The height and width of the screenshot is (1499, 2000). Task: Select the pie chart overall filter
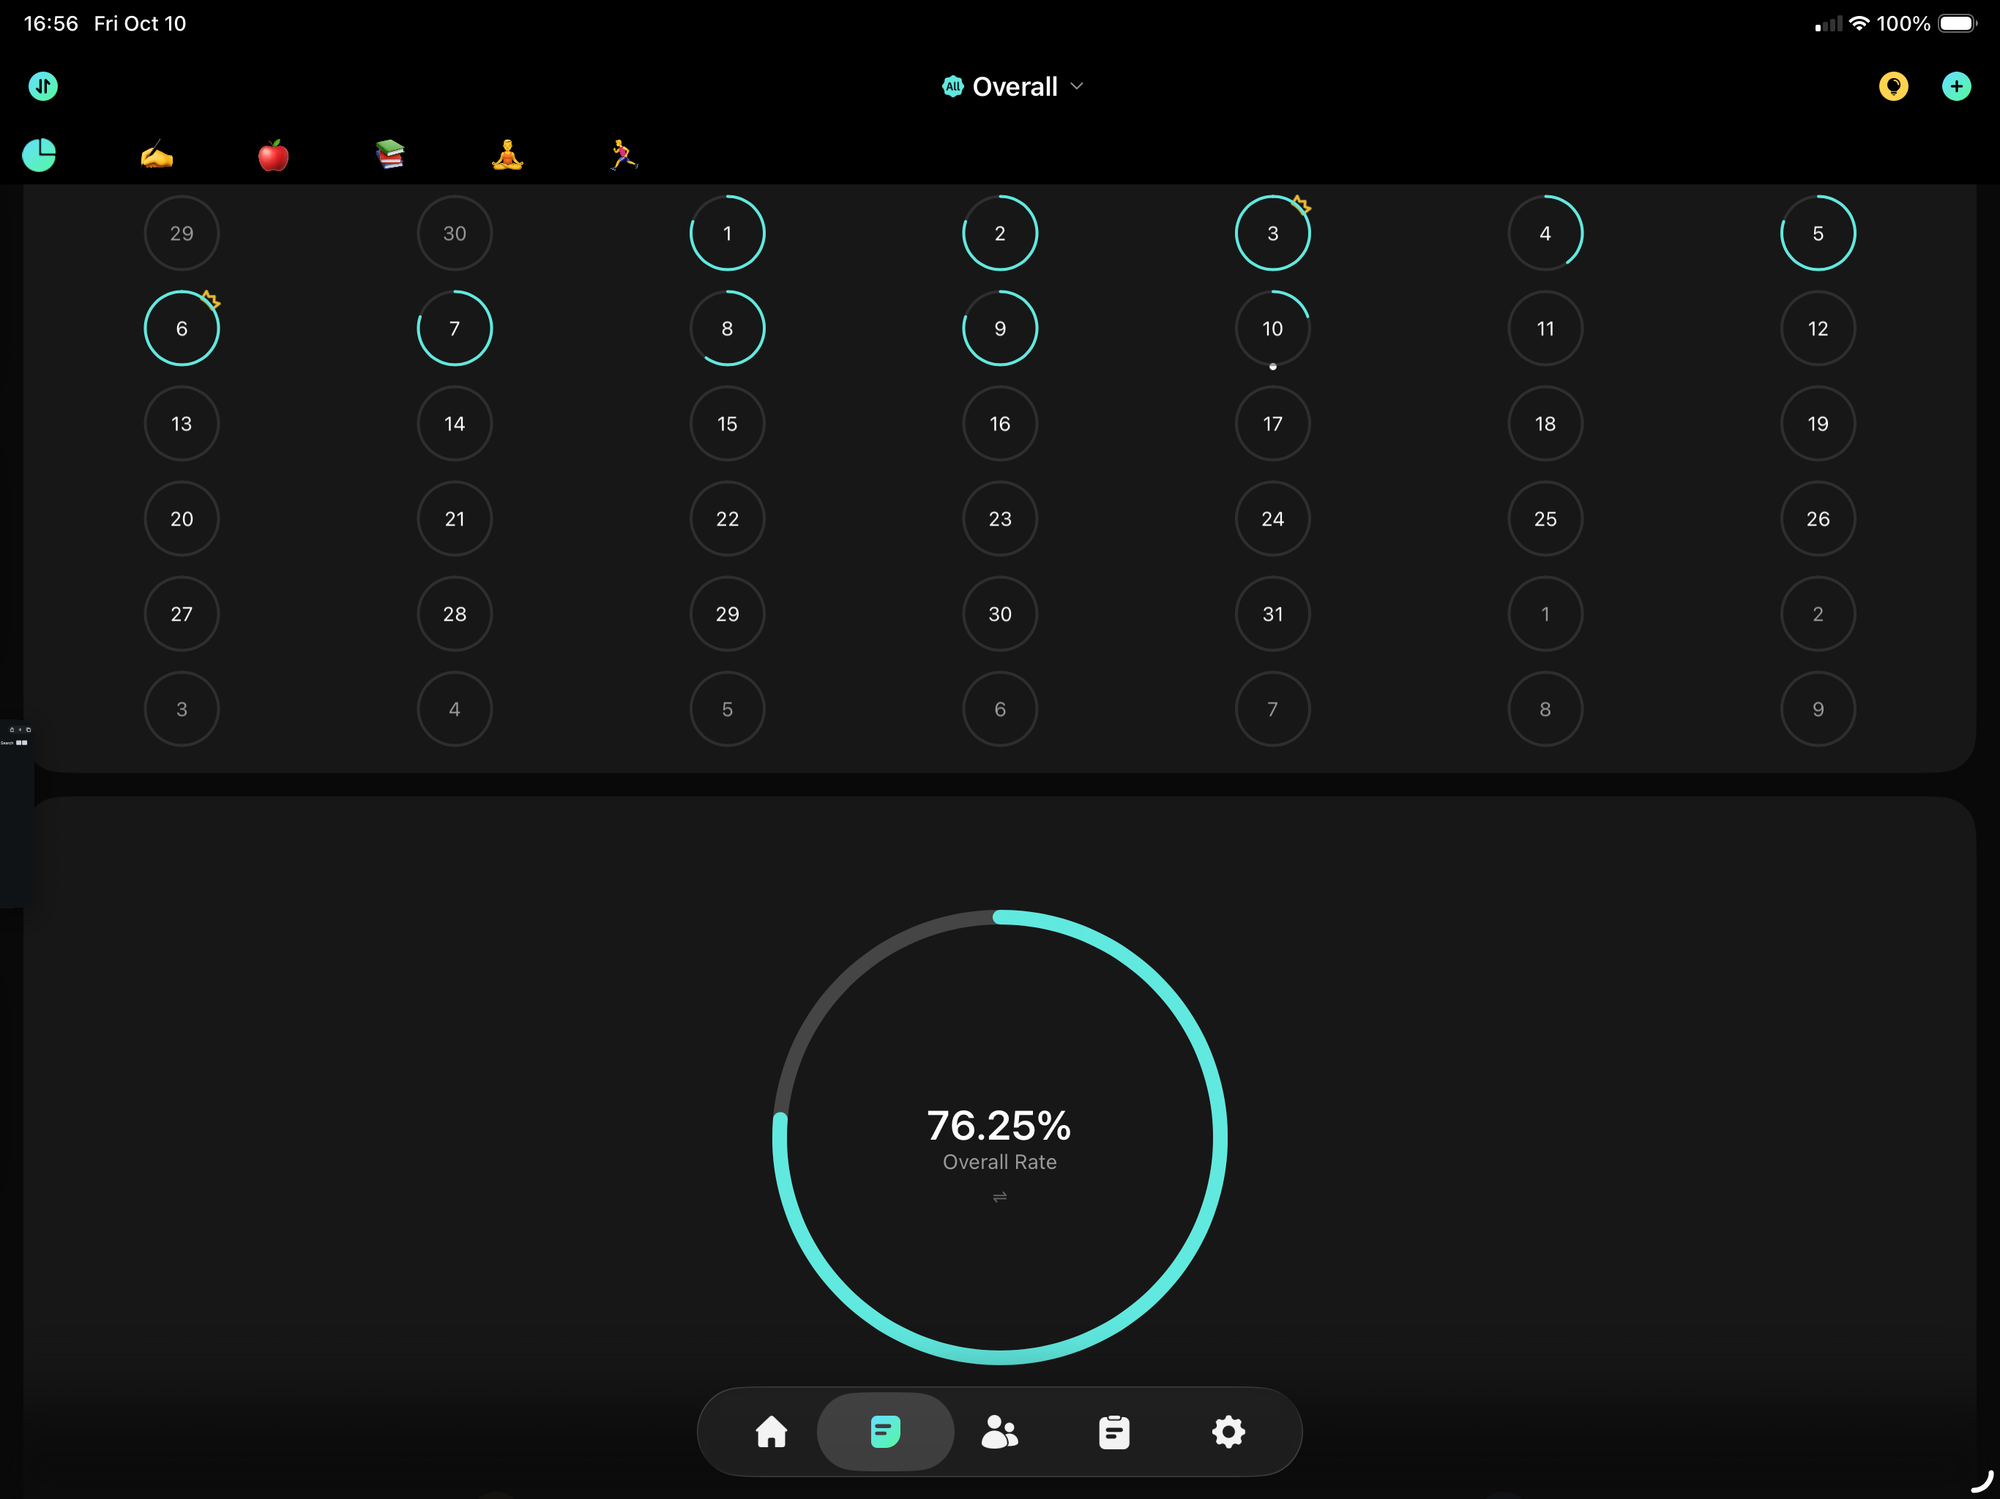[39, 155]
